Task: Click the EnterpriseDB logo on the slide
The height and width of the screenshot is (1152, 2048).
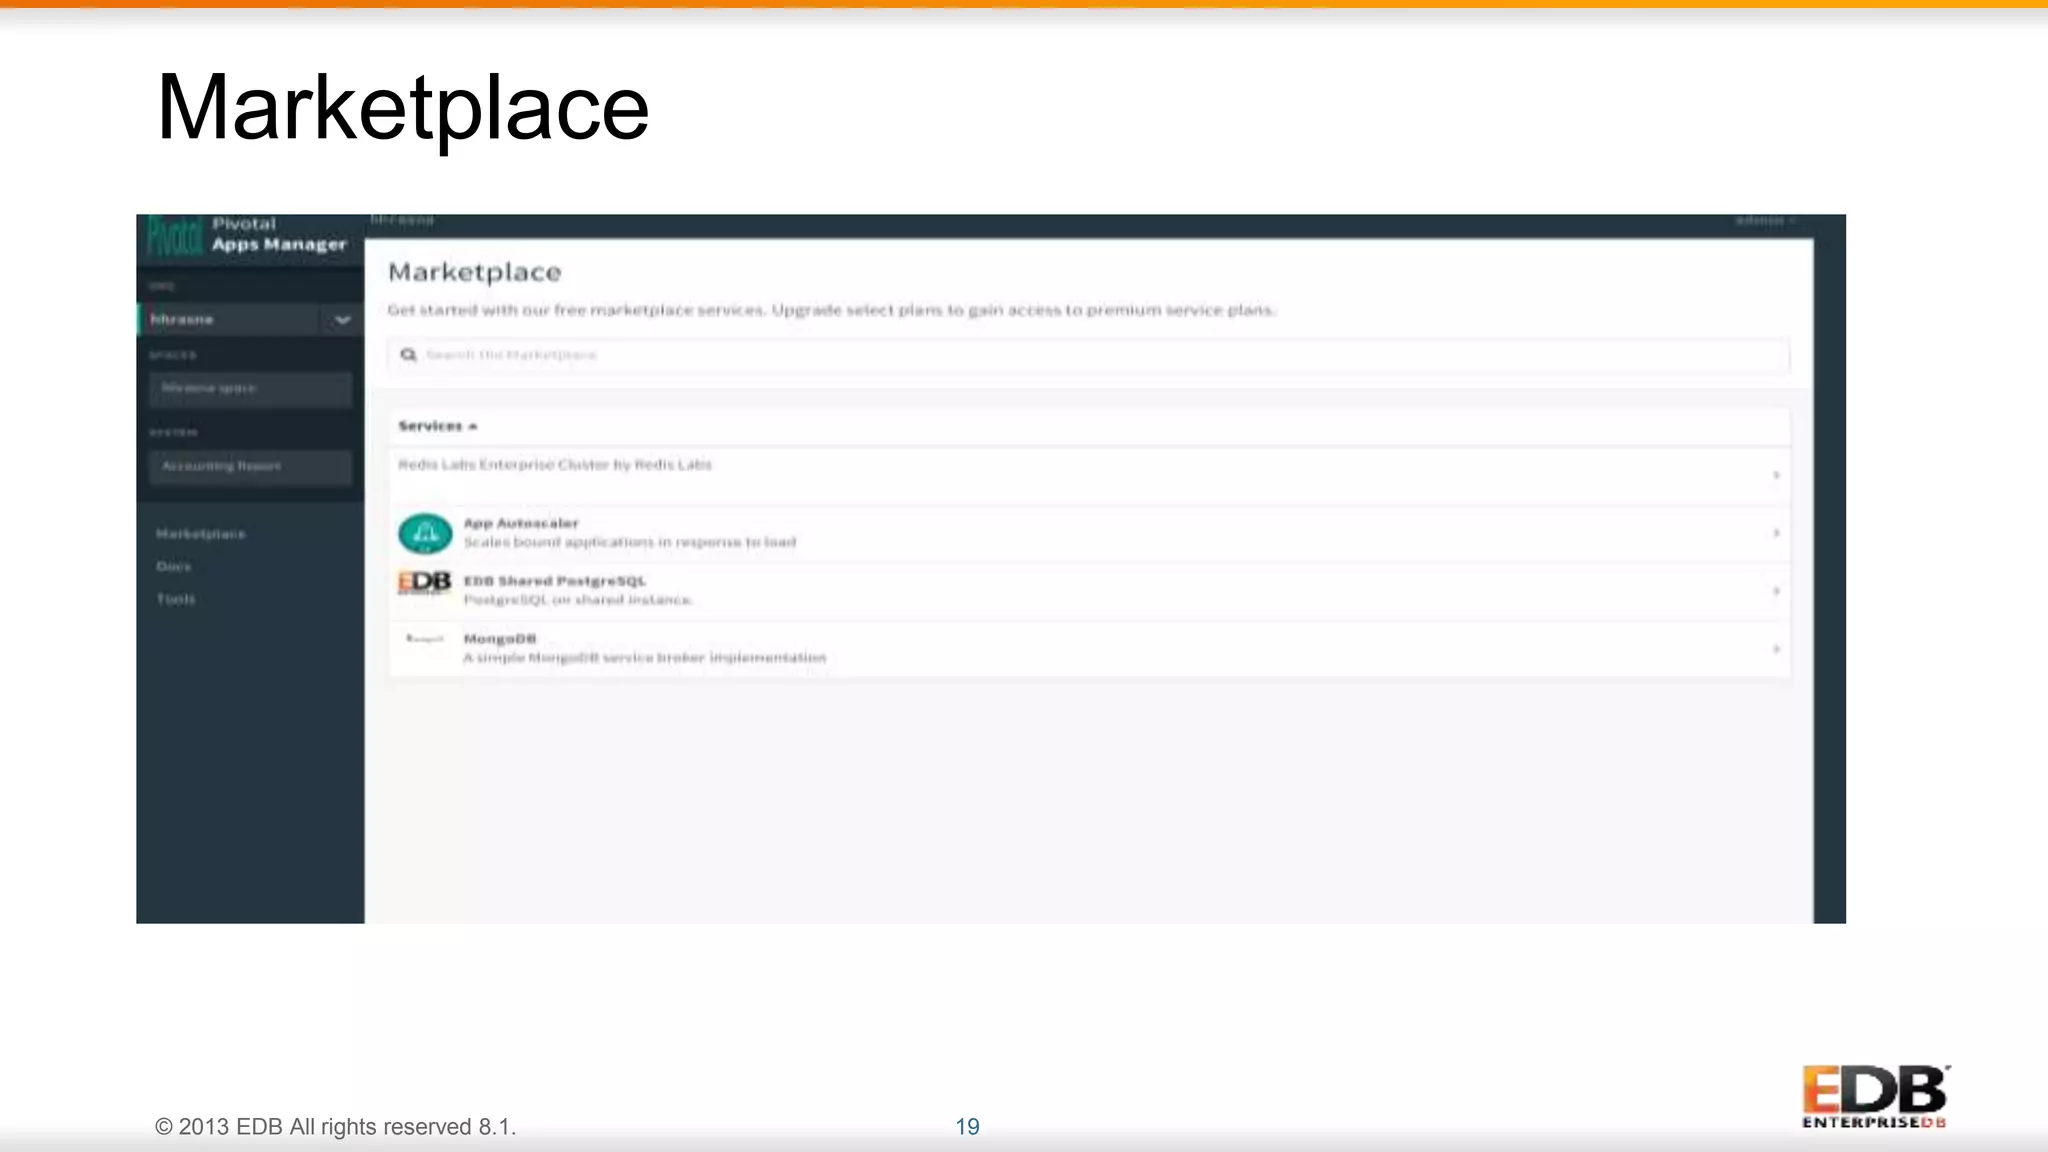Action: pos(1875,1097)
